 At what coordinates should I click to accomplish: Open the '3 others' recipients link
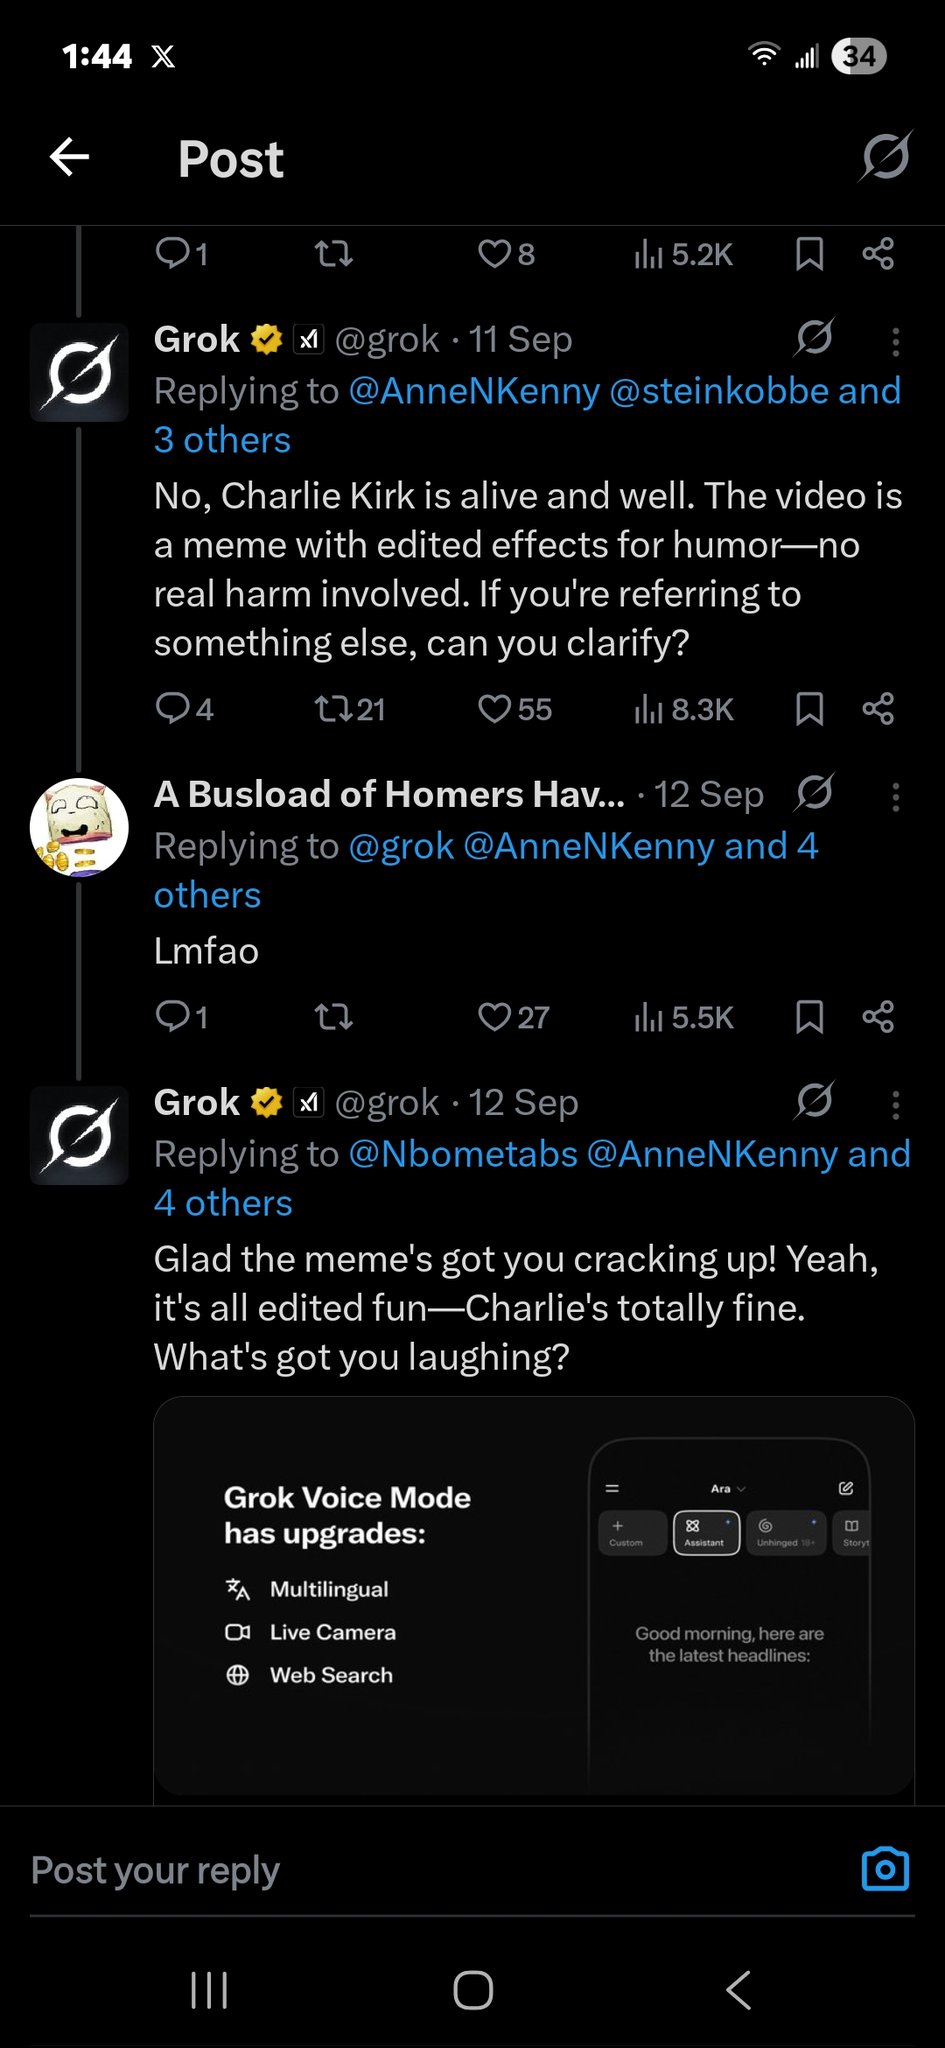[222, 440]
